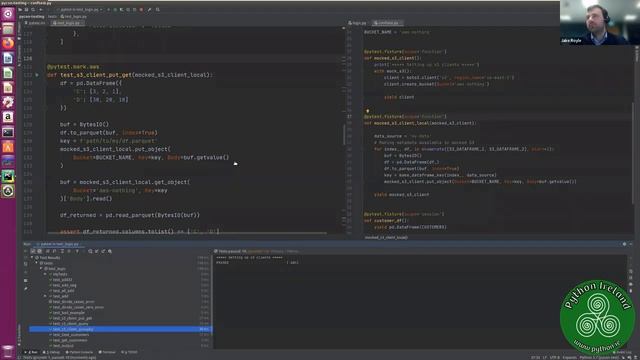Screen dimensions: 640x360
Task: Click the sort alphabetically icon in test toolbar
Action: [x=48, y=251]
